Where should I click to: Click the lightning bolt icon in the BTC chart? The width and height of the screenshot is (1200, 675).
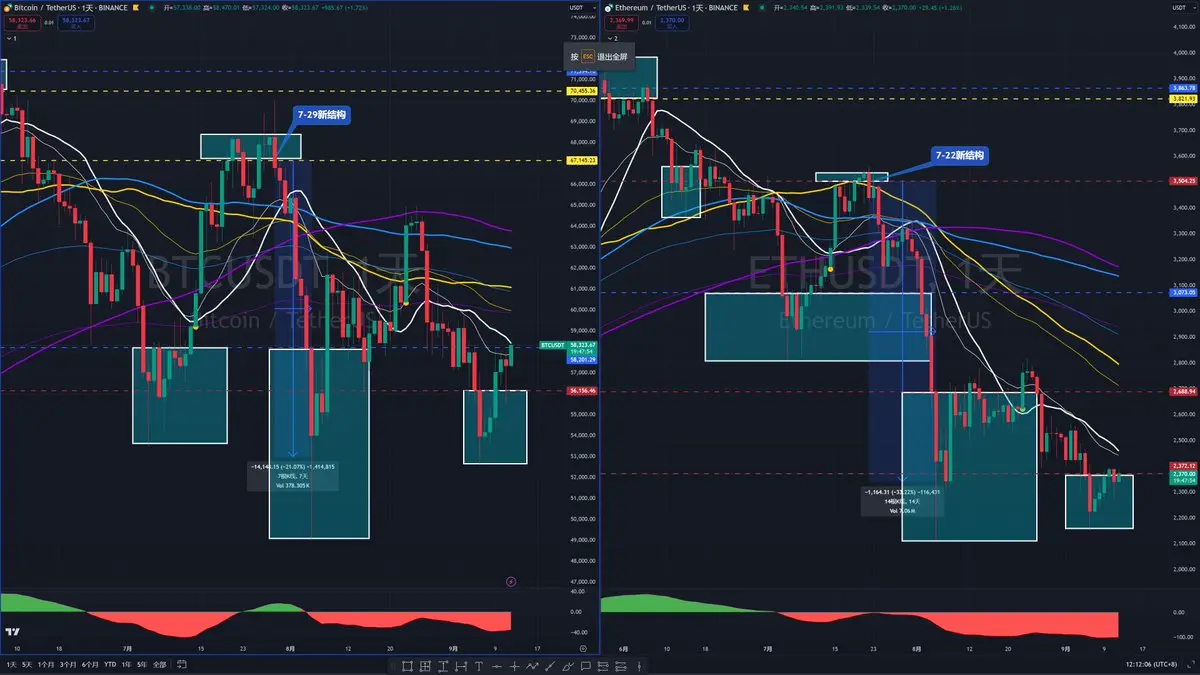pos(511,581)
